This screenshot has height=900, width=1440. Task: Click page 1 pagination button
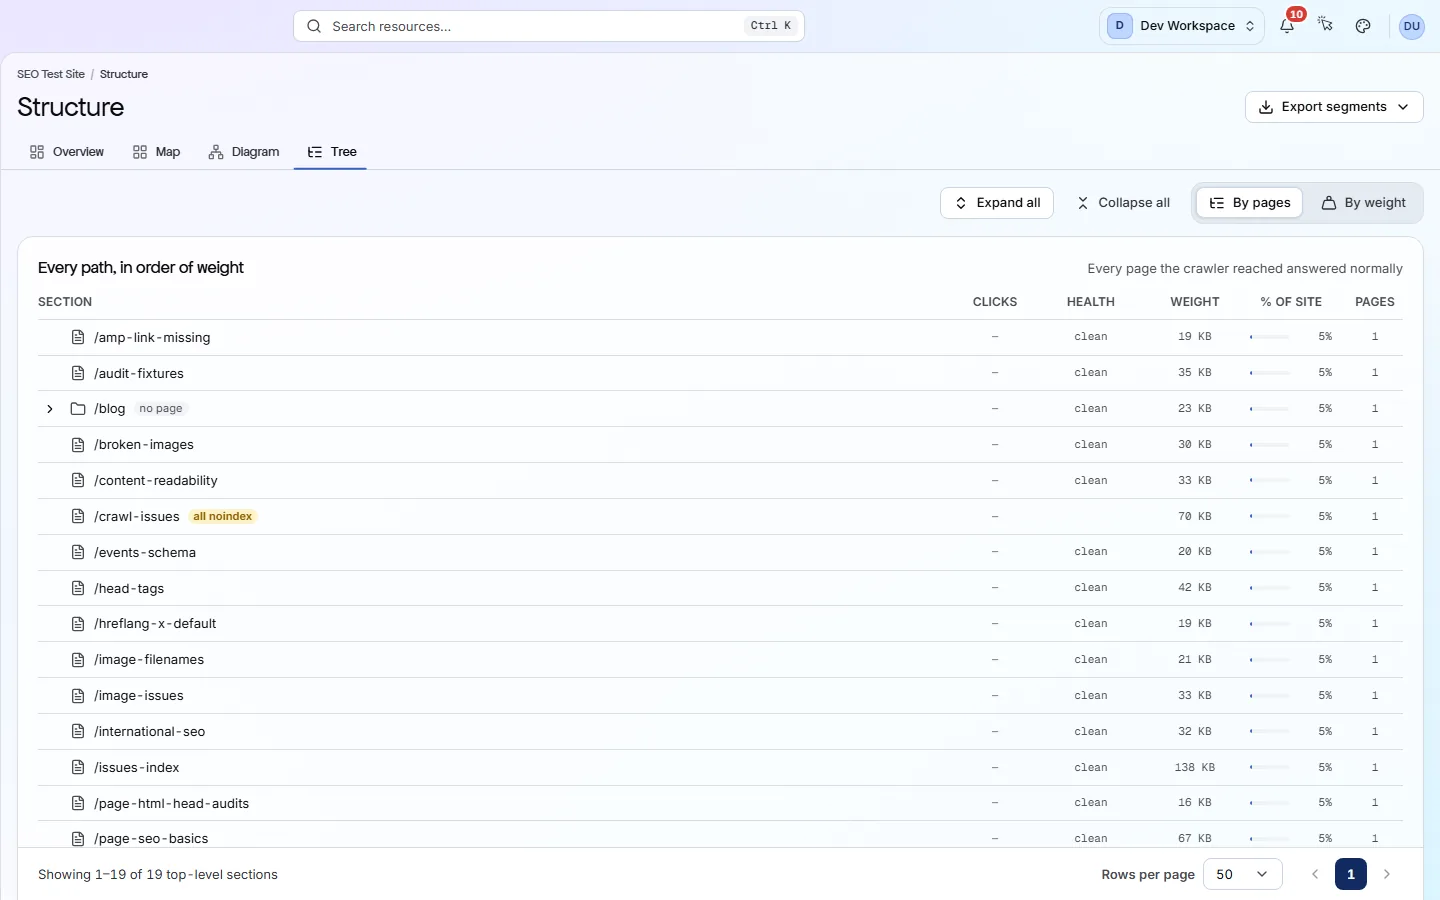click(1351, 874)
